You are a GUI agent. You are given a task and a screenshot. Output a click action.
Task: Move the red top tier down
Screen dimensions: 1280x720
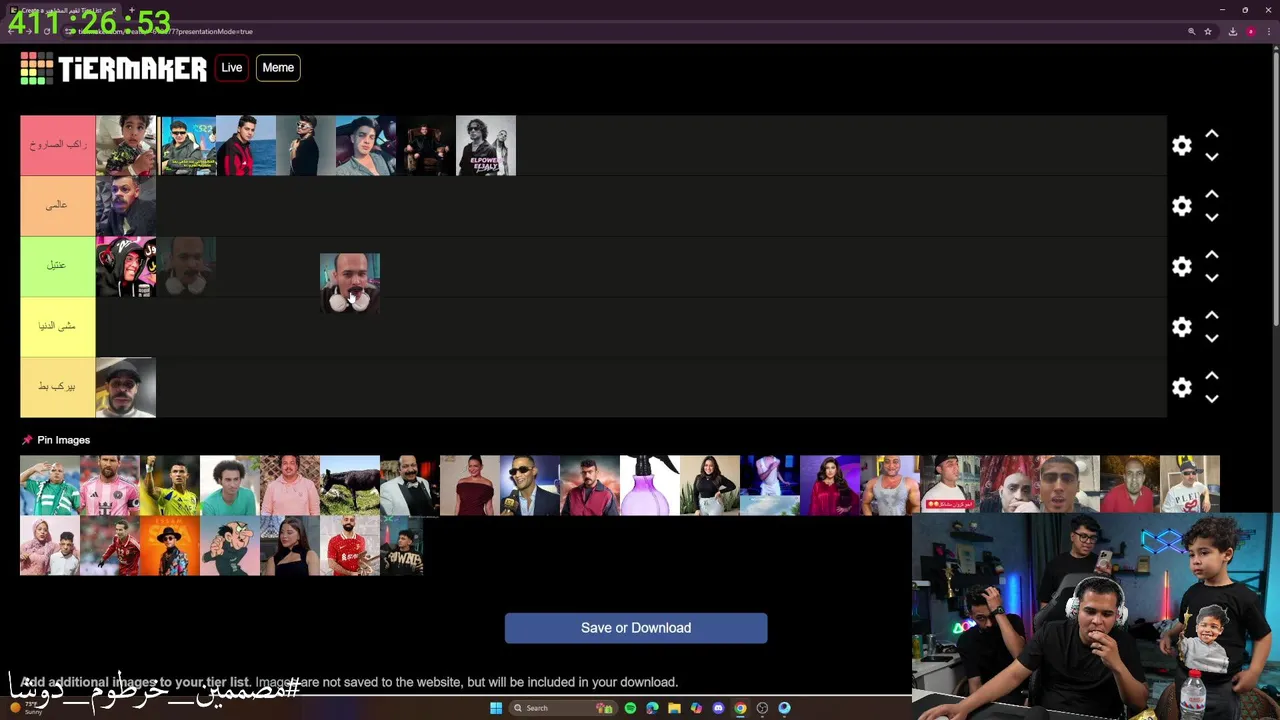(x=1212, y=157)
